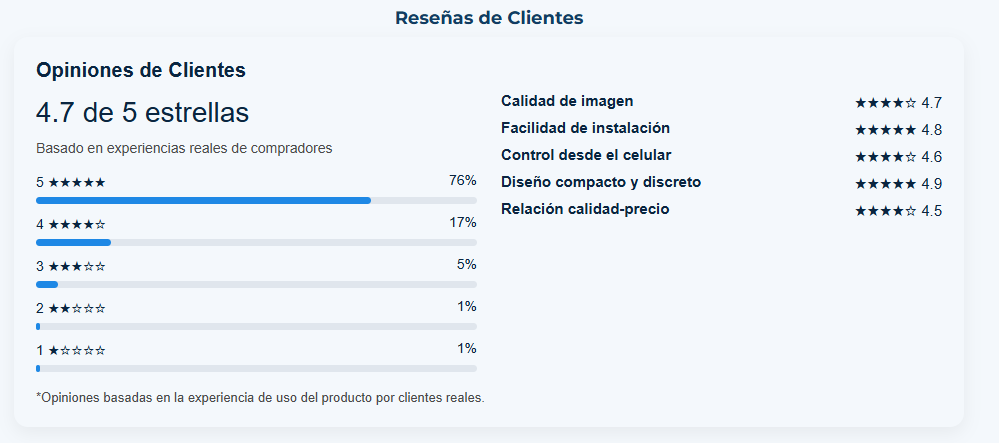Click the Opiniones de Clientes title
This screenshot has width=999, height=443.
[x=141, y=71]
